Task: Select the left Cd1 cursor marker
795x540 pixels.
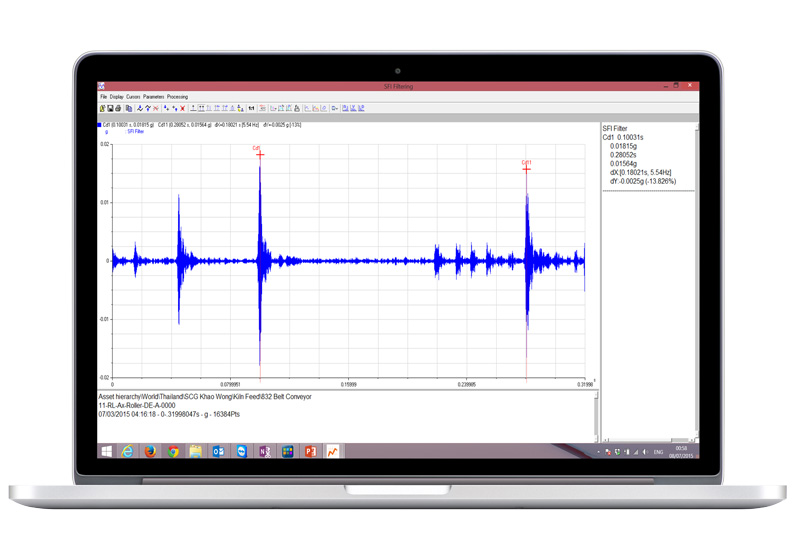Action: point(260,154)
